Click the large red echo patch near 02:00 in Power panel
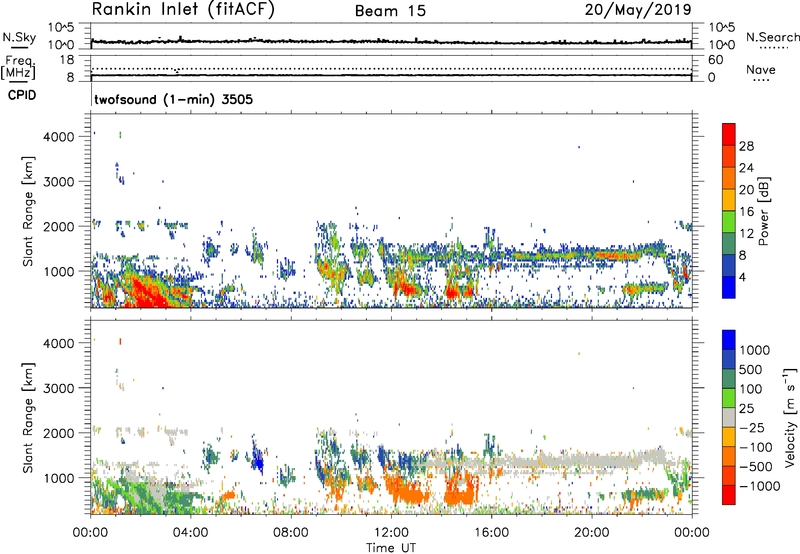Viewport: 800px width, 554px height. 148,293
